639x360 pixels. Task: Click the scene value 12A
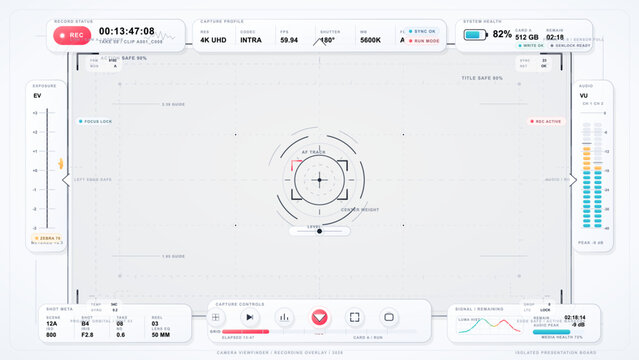51,324
